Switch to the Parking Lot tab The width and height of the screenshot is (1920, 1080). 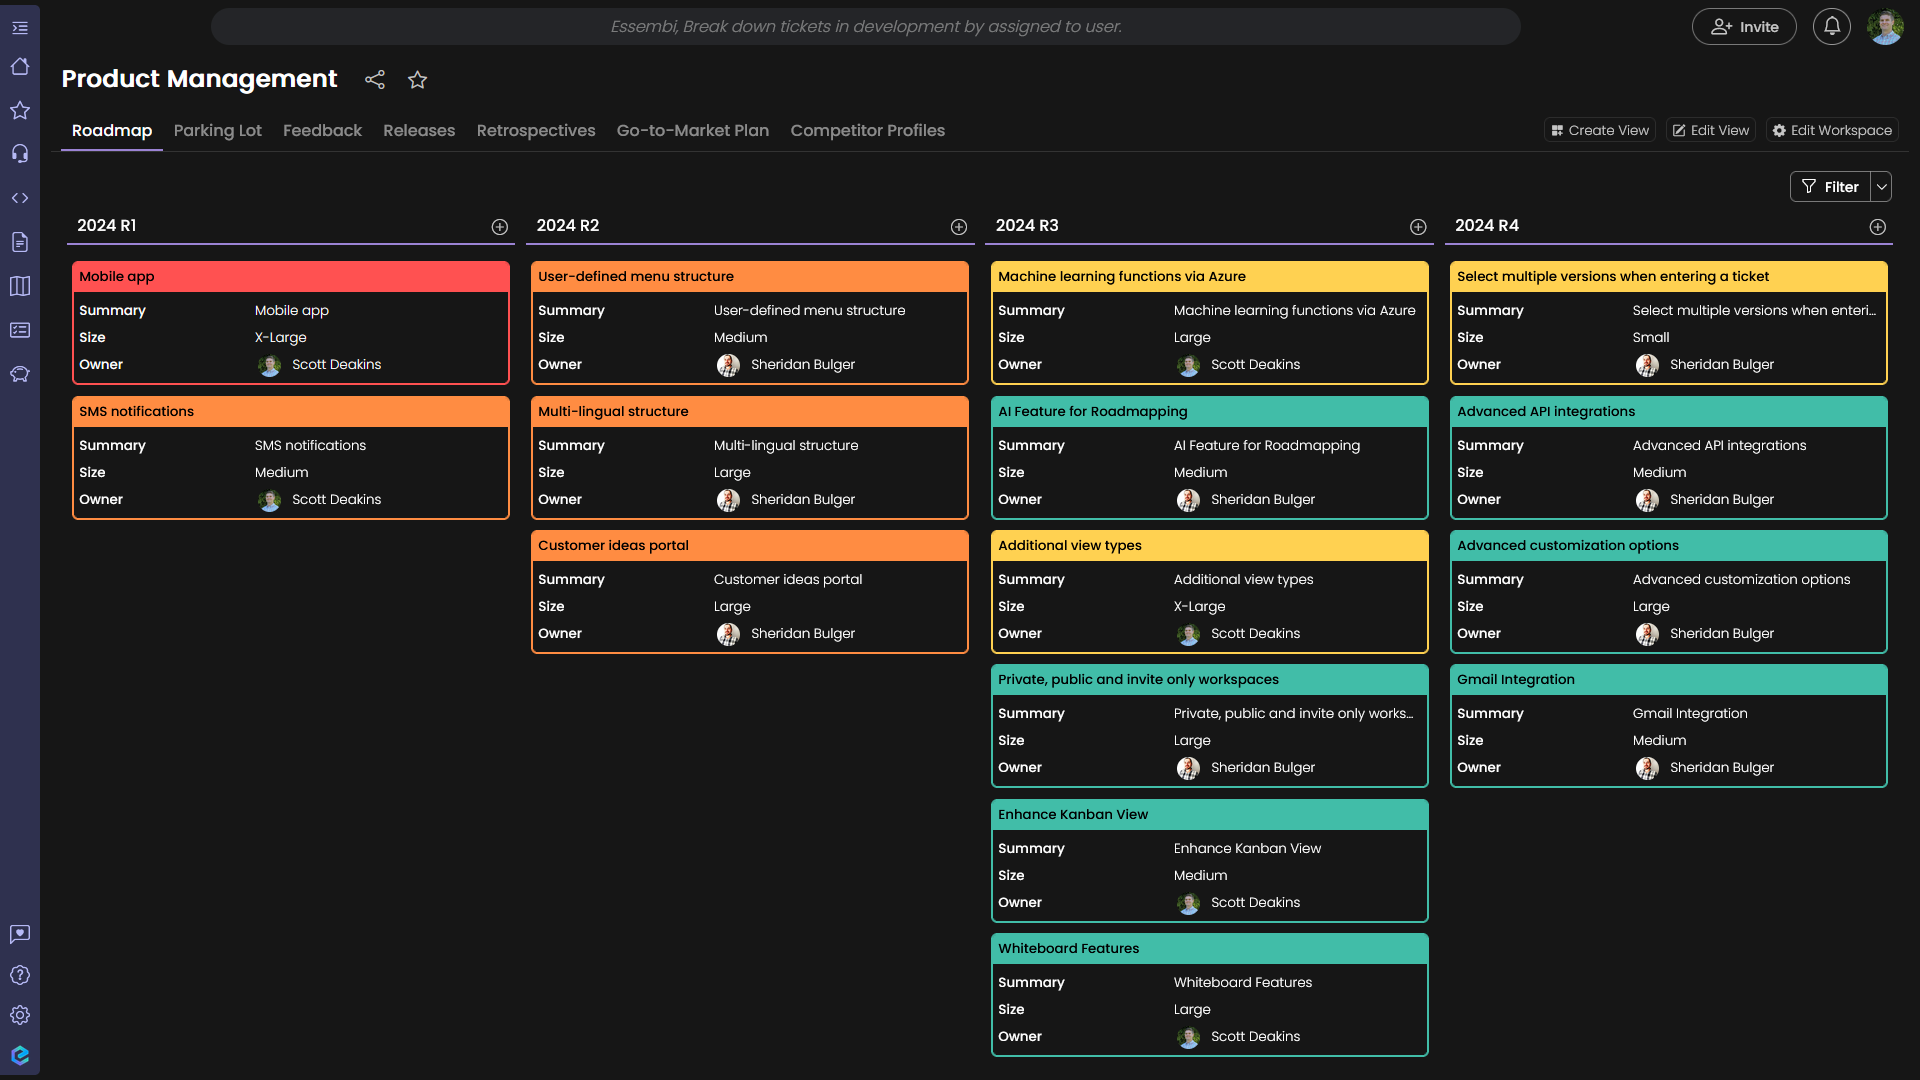(217, 131)
